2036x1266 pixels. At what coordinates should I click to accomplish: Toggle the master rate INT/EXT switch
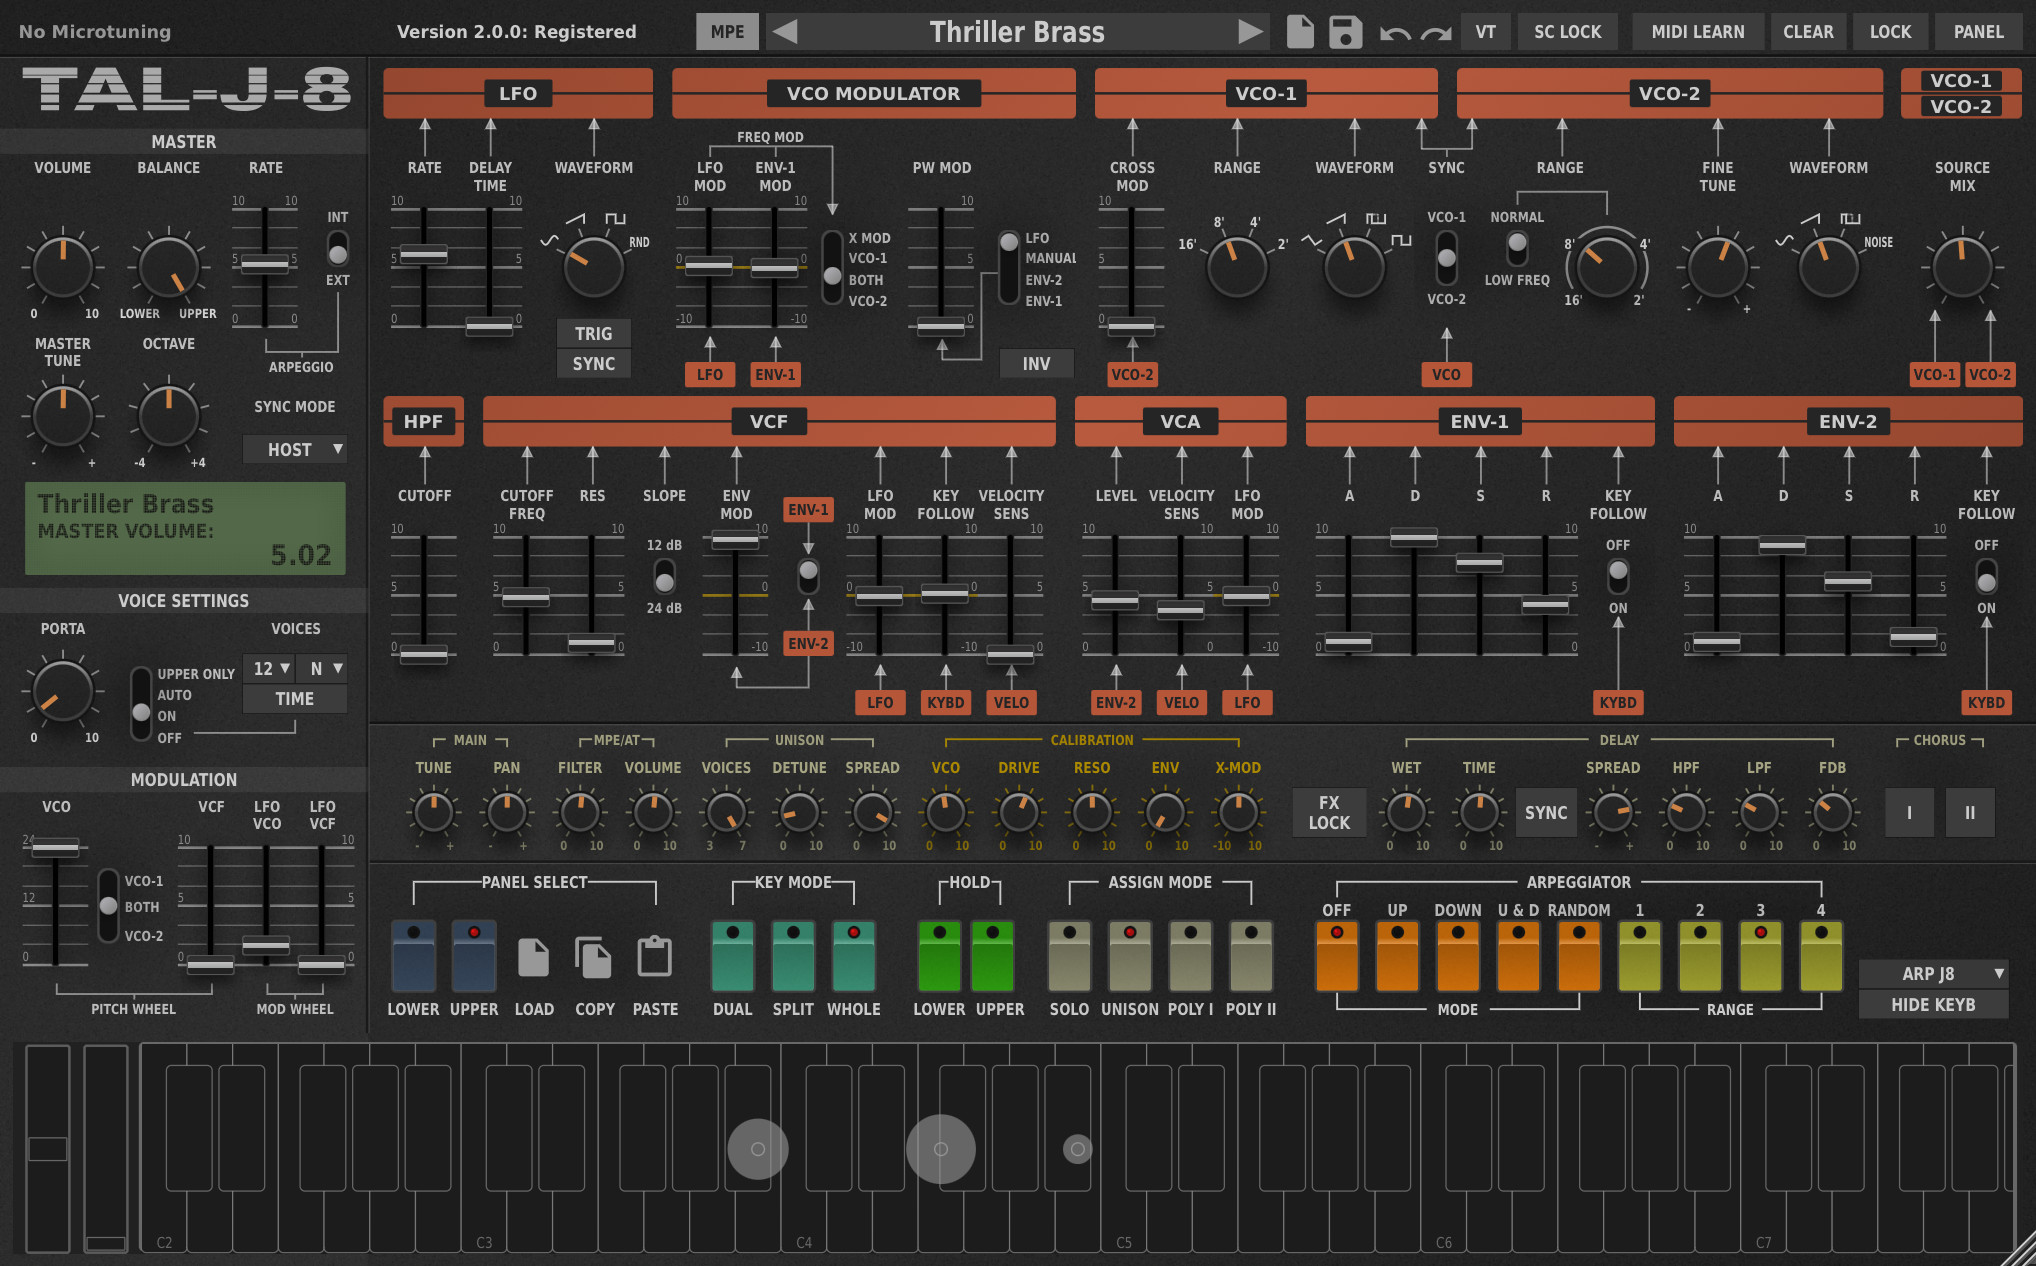[x=338, y=248]
